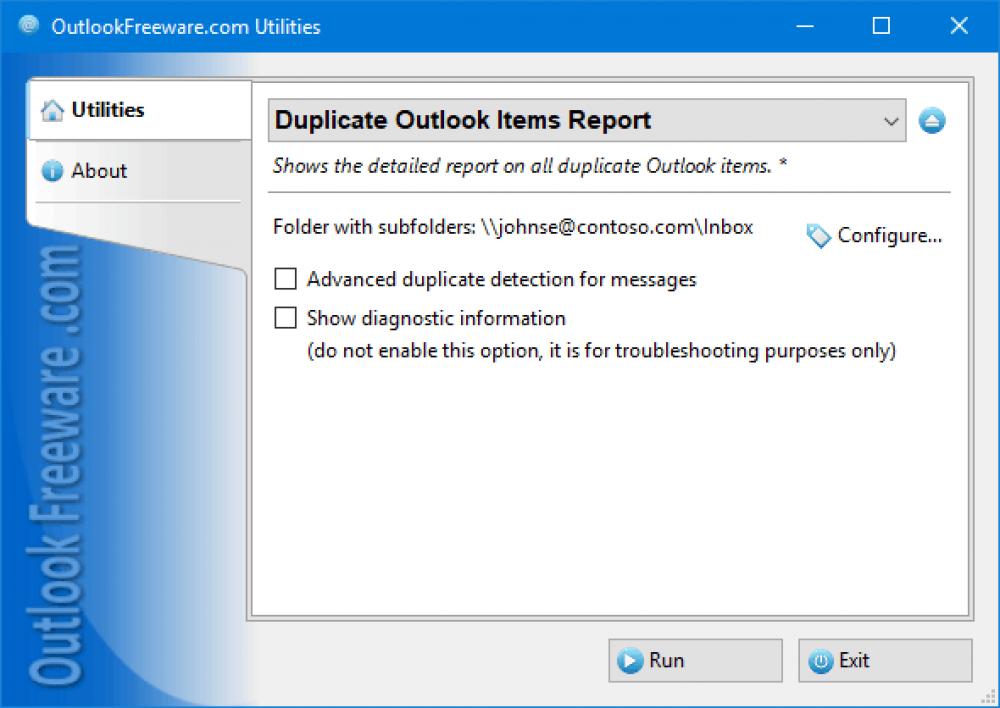This screenshot has width=1000, height=708.
Task: Click the blue tag icon next to Configure
Action: tap(818, 236)
